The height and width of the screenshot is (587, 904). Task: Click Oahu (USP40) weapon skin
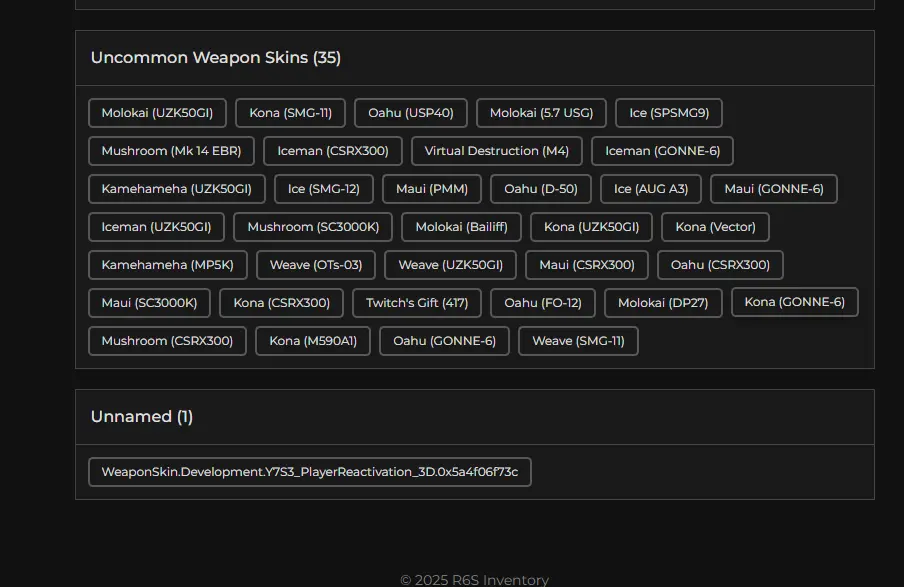point(410,113)
